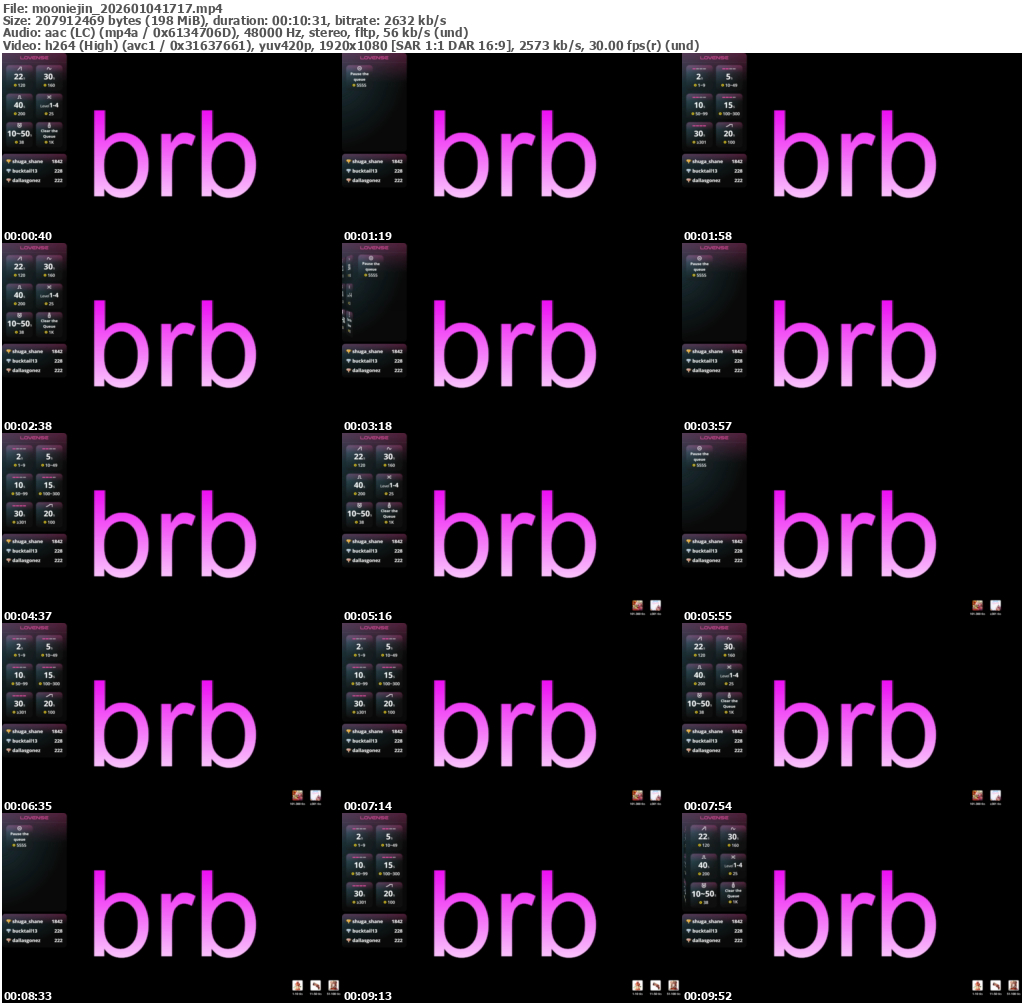The height and width of the screenshot is (1003, 1024).
Task: Click the timestamp label 00:09:13
Action: pyautogui.click(x=368, y=996)
